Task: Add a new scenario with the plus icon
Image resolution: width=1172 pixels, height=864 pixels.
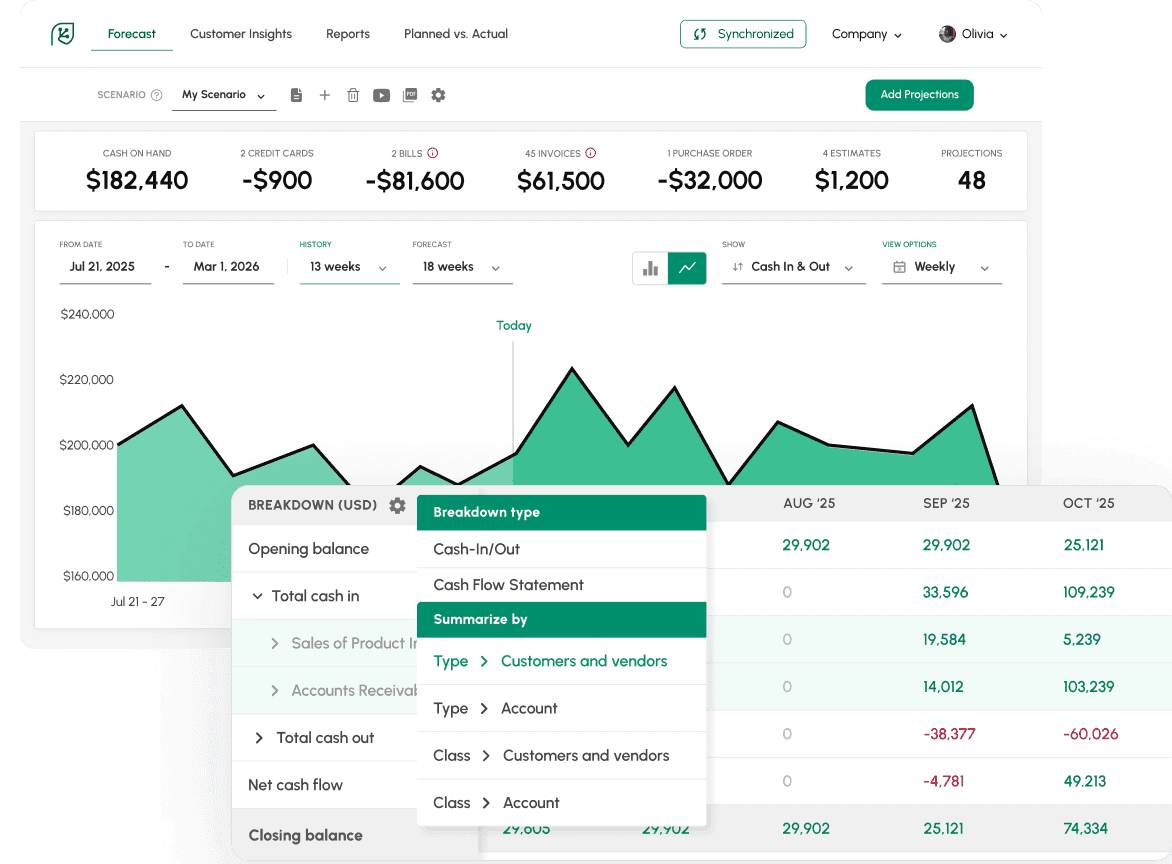Action: point(324,95)
